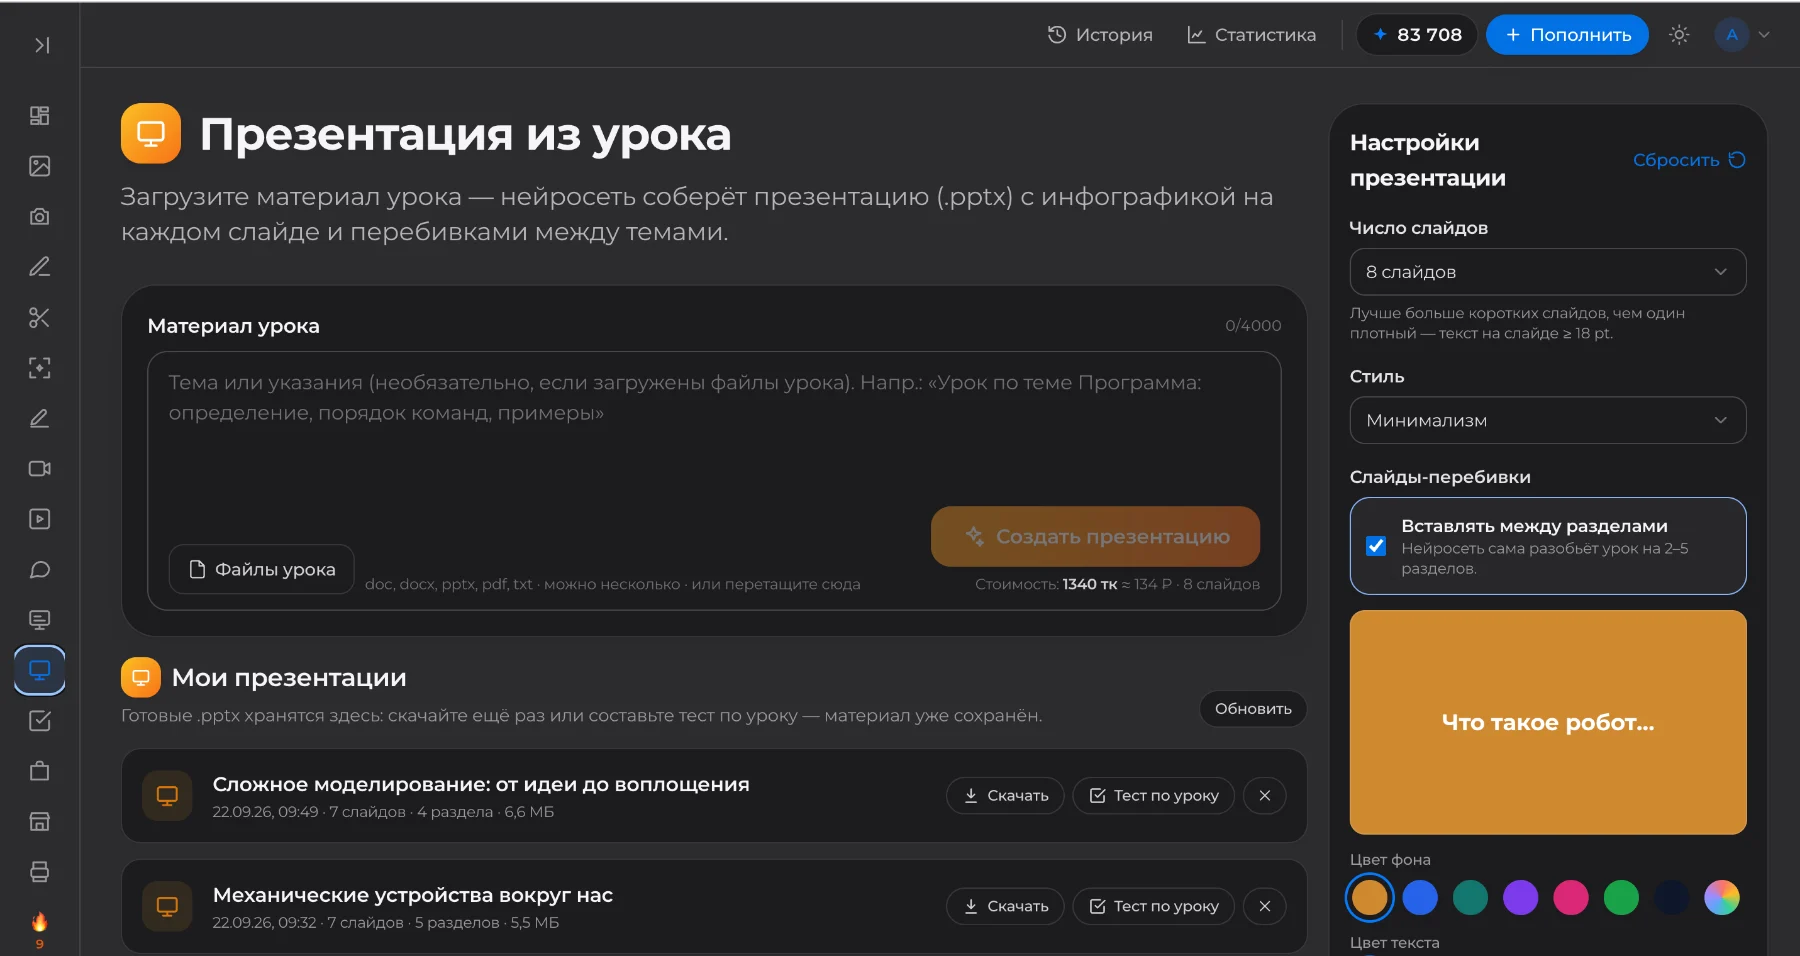Click the Пополнить button
Image resolution: width=1800 pixels, height=956 pixels.
tap(1567, 35)
